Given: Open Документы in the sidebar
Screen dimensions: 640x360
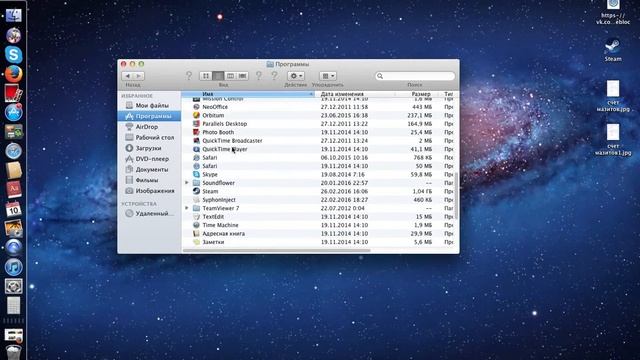Looking at the screenshot, I should point(149,169).
